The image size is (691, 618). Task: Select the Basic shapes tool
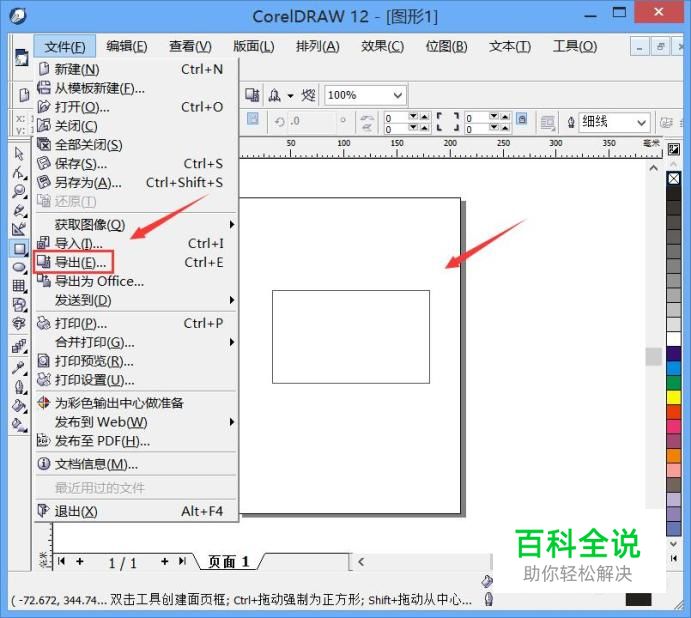pyautogui.click(x=19, y=305)
